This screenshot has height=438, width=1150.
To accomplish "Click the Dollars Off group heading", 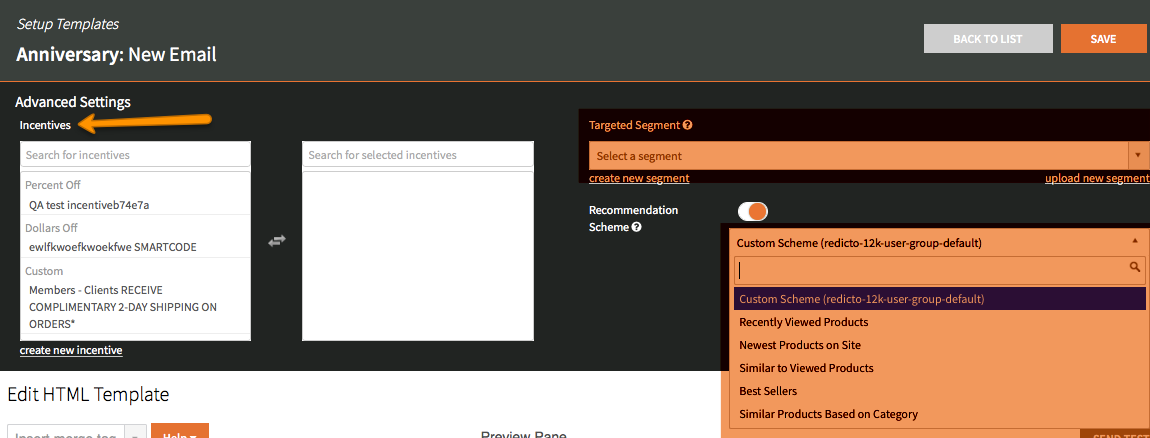I will point(51,228).
